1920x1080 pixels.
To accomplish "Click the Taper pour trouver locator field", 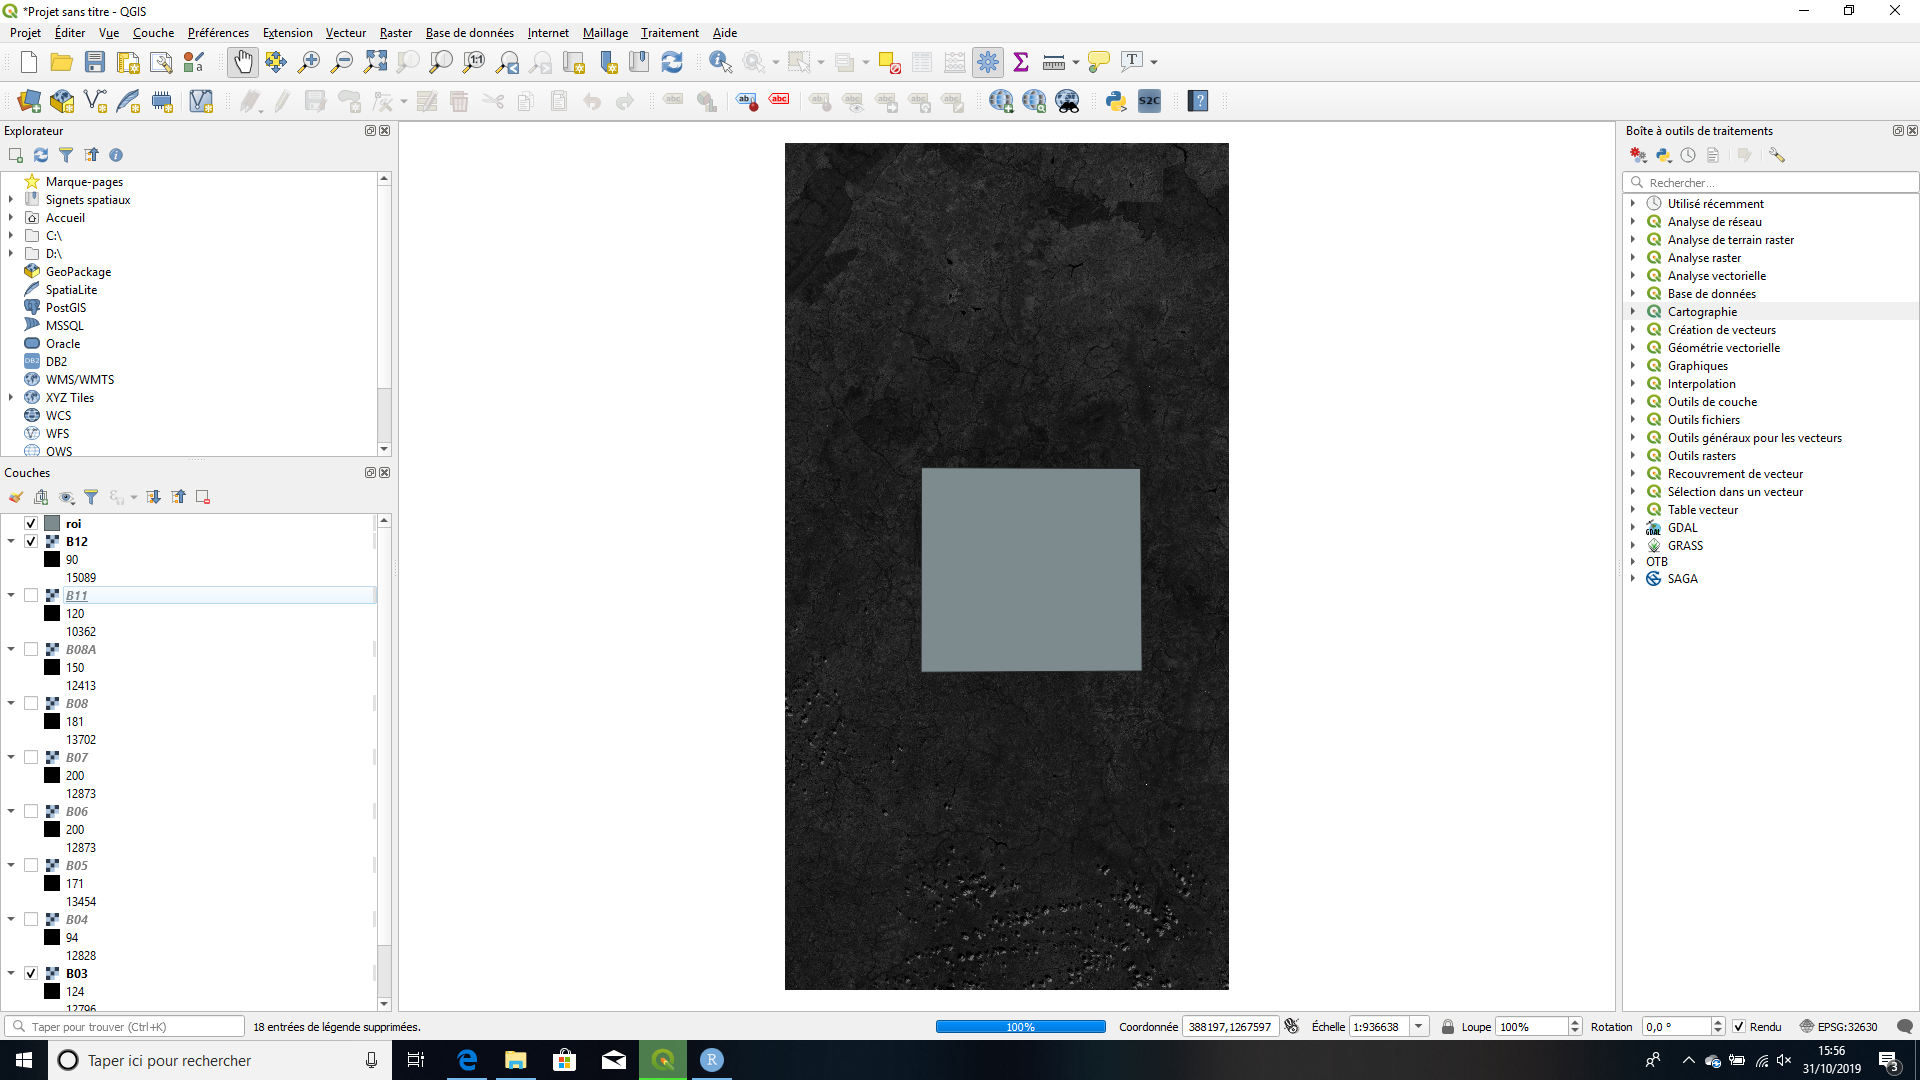I will 125,1027.
